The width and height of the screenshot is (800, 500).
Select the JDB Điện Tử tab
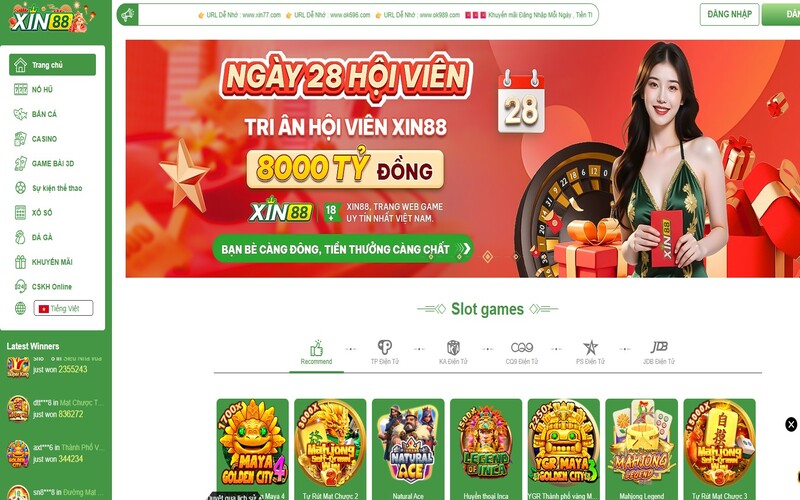[659, 353]
